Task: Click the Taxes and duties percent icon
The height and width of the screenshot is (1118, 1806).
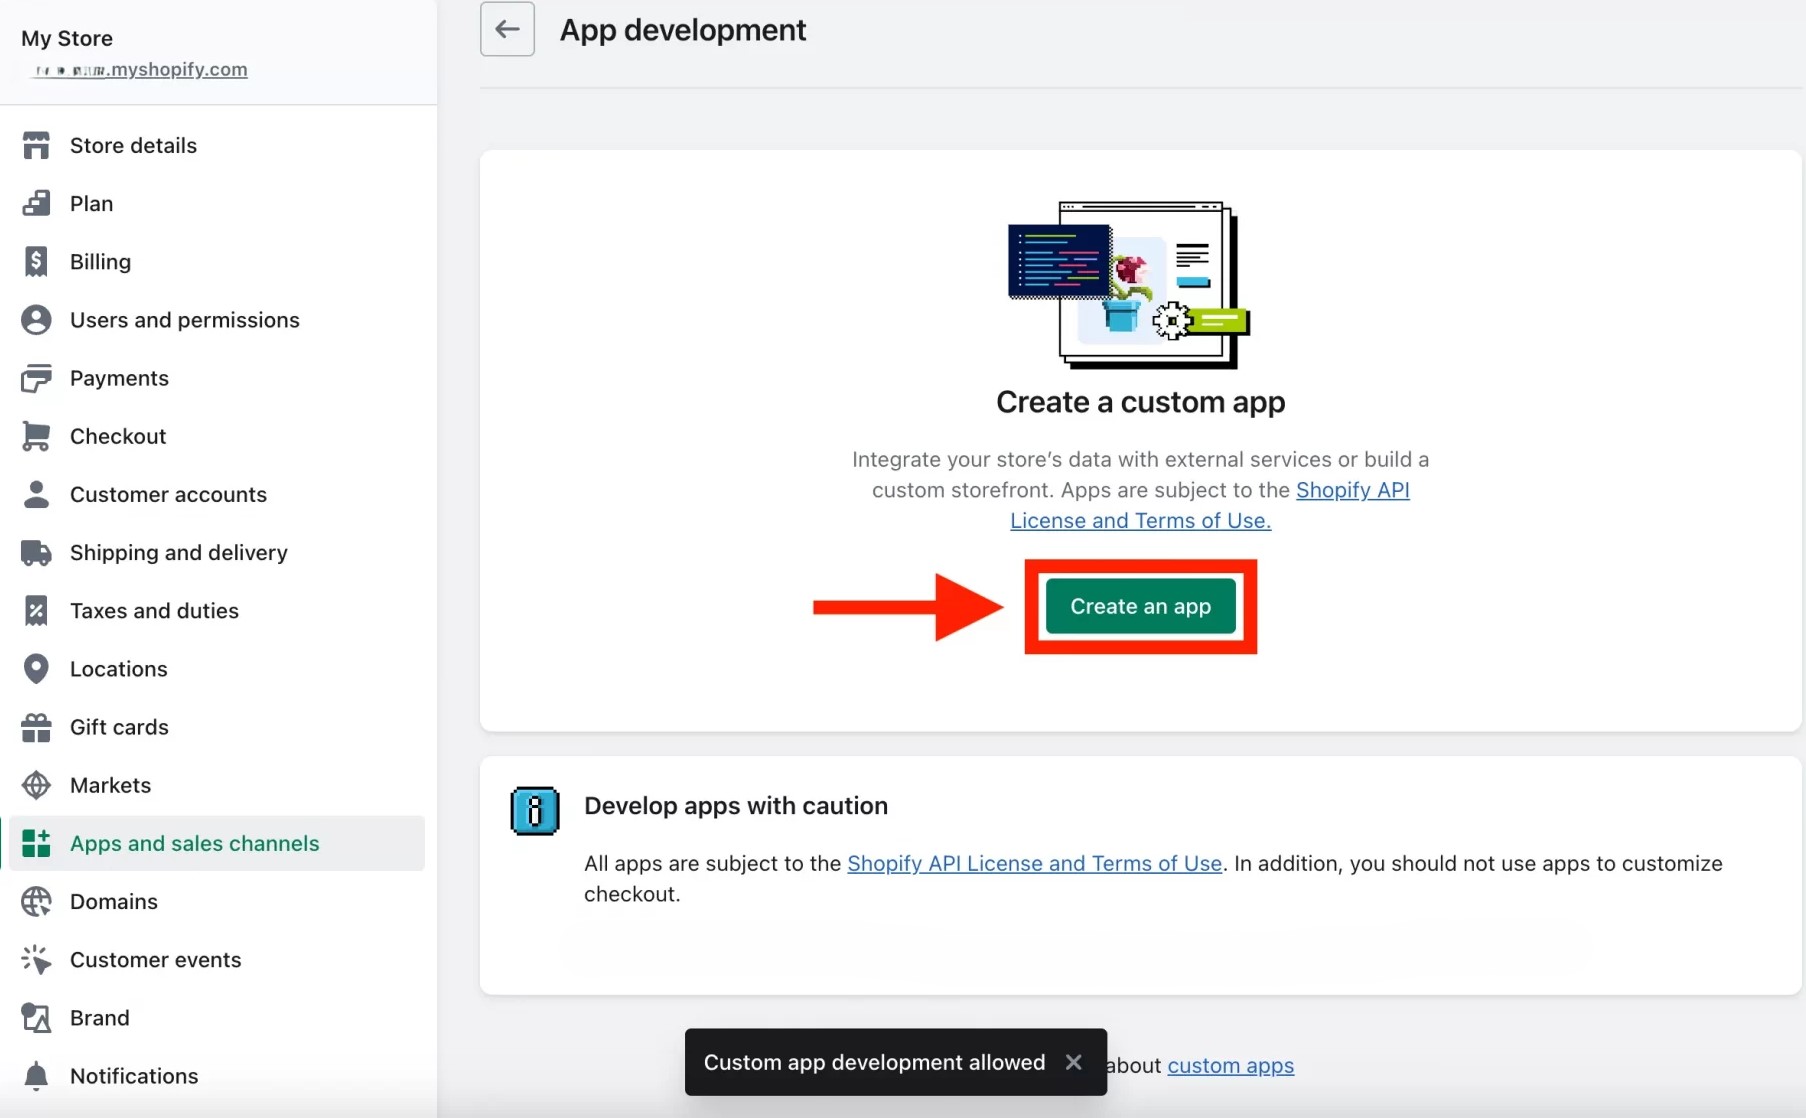Action: [36, 610]
